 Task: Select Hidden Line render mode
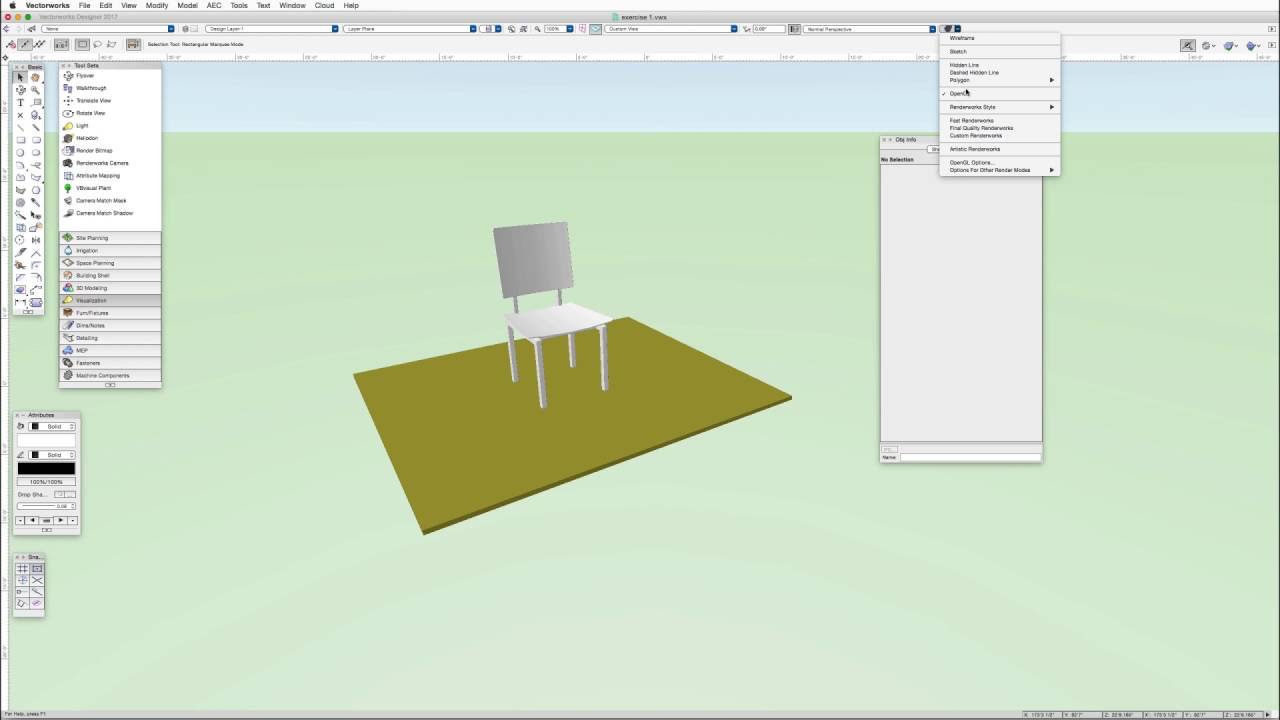pos(999,65)
